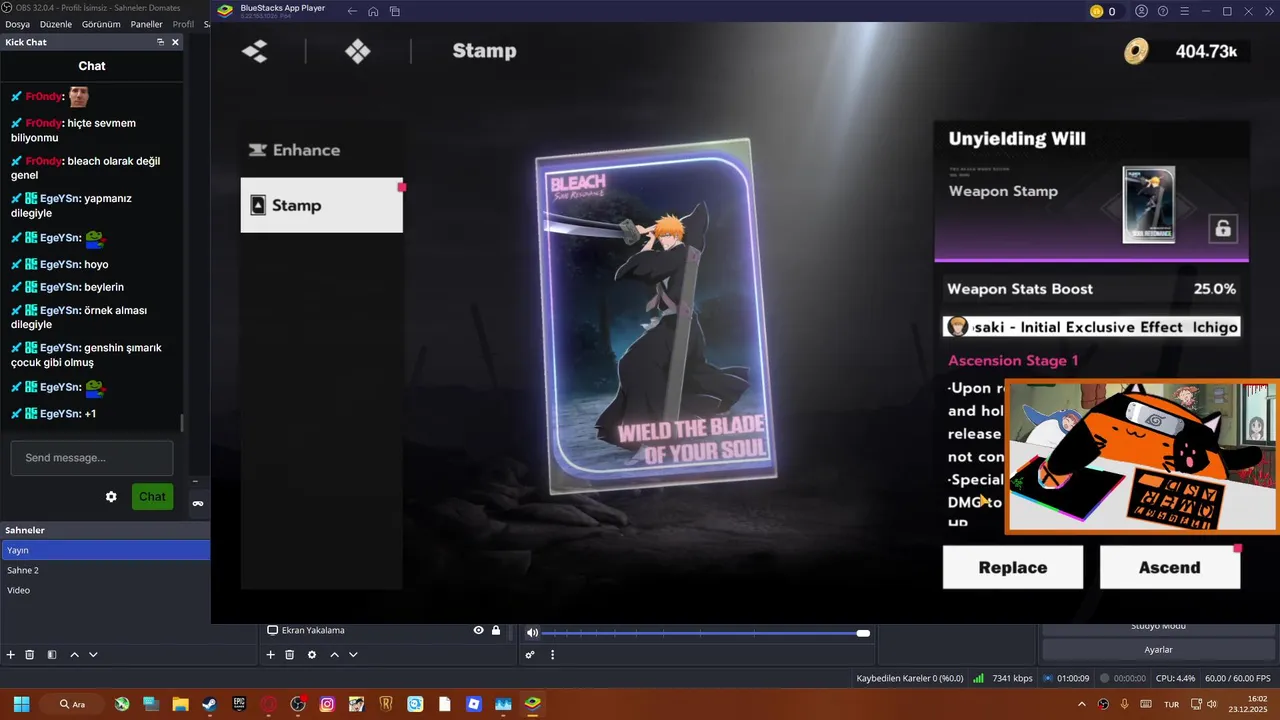Image resolution: width=1280 pixels, height=720 pixels.
Task: Select the Stamp tab
Action: (x=322, y=205)
